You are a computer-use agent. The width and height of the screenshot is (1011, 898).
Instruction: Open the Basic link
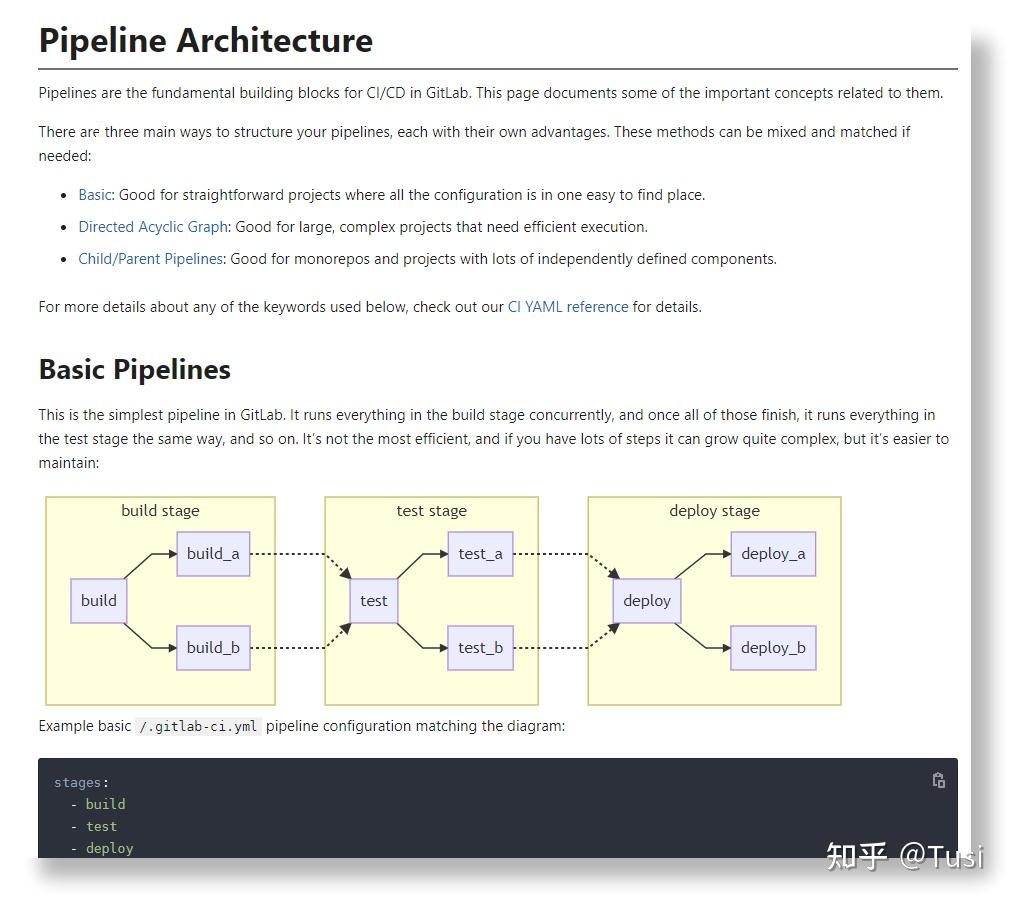[95, 195]
